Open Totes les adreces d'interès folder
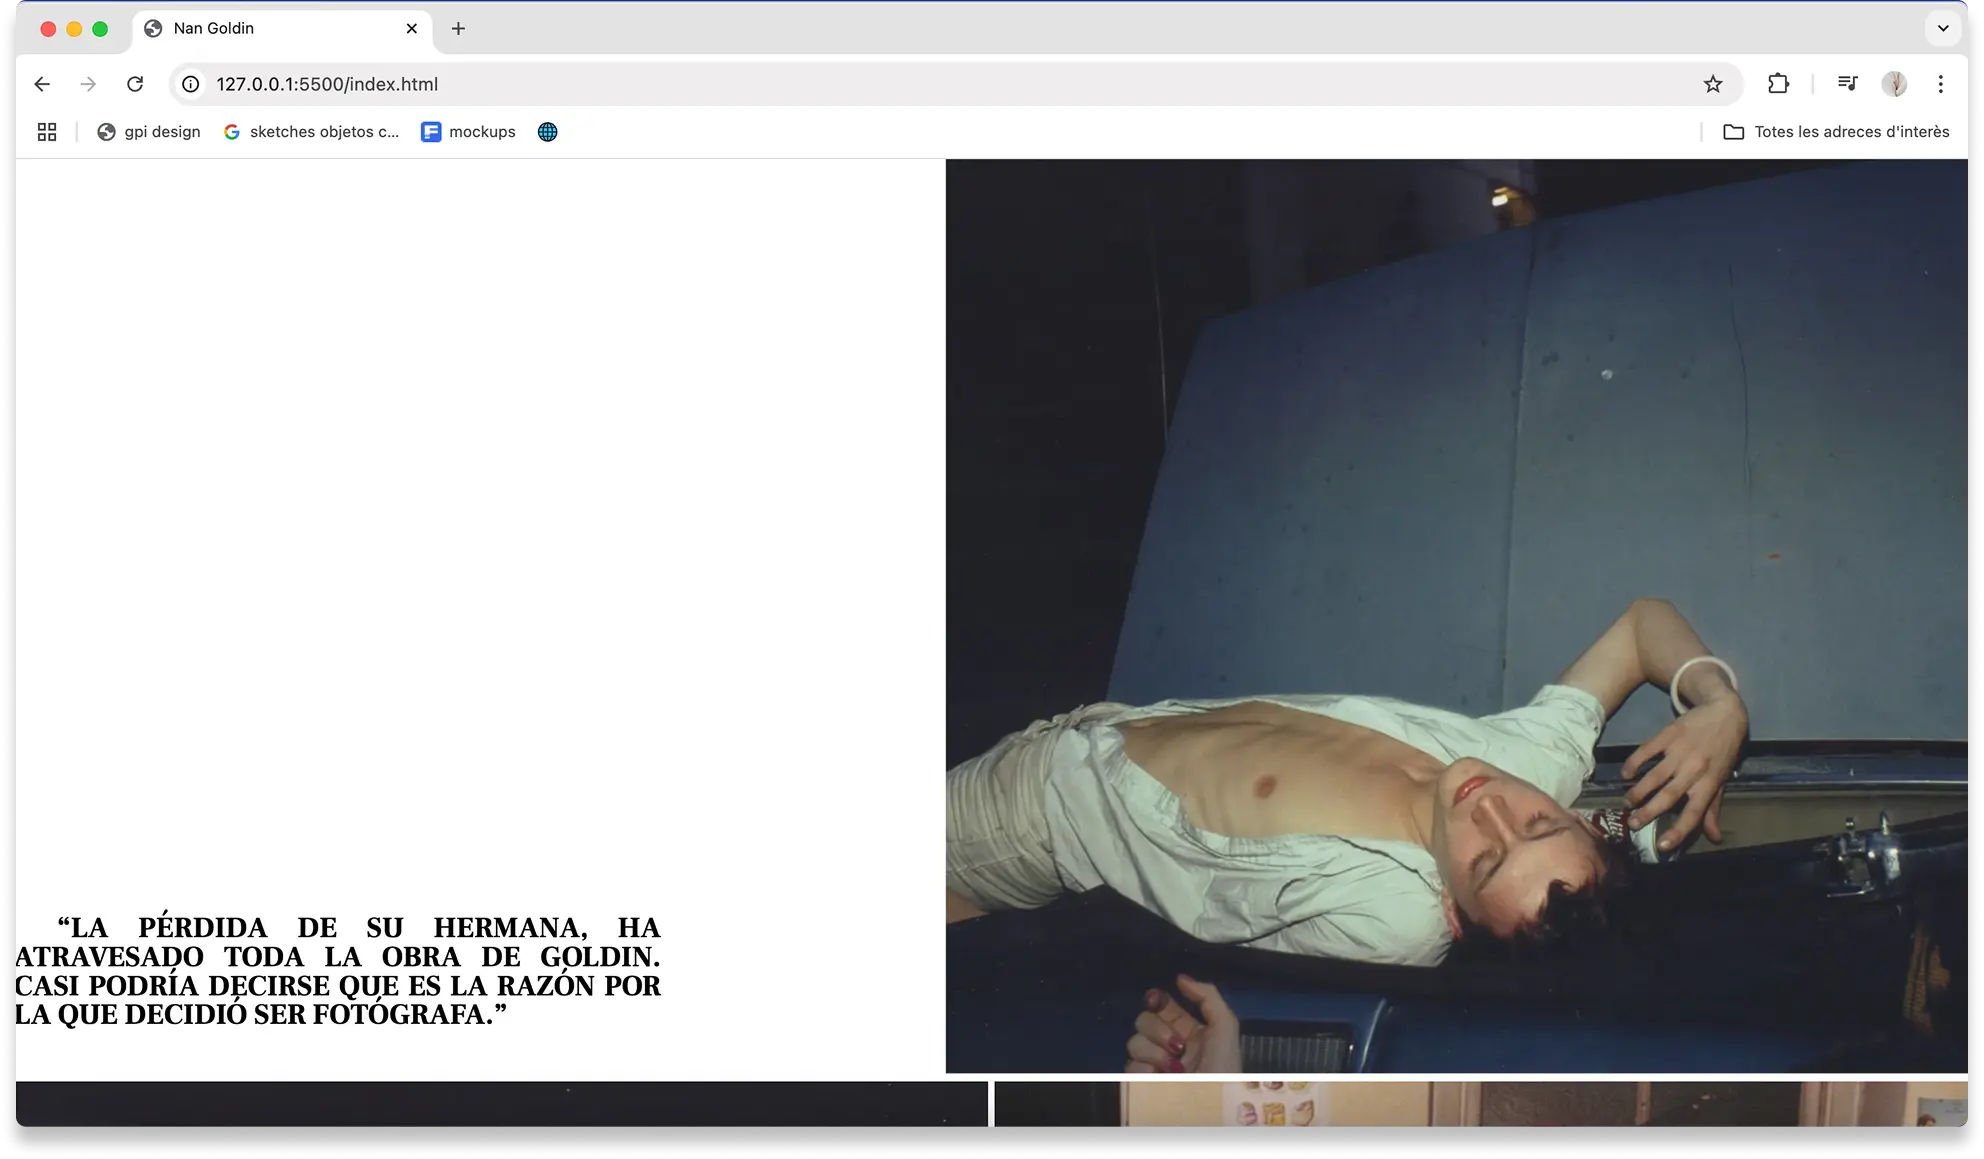1984x1159 pixels. tap(1836, 132)
